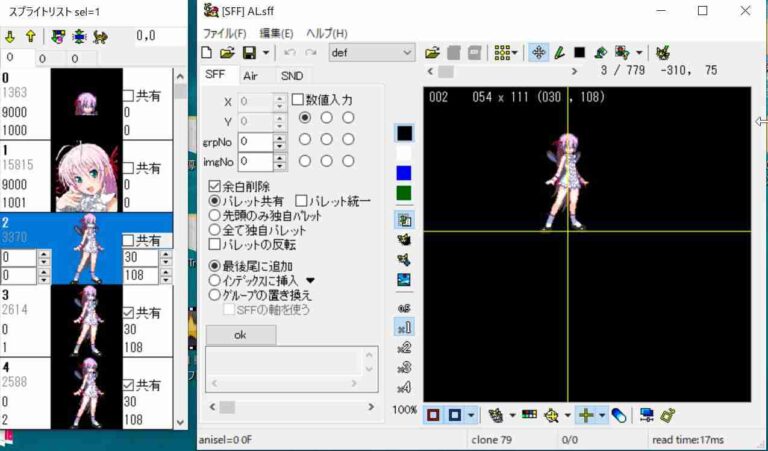Pick the black background color swatch
768x451 pixels.
click(x=404, y=133)
